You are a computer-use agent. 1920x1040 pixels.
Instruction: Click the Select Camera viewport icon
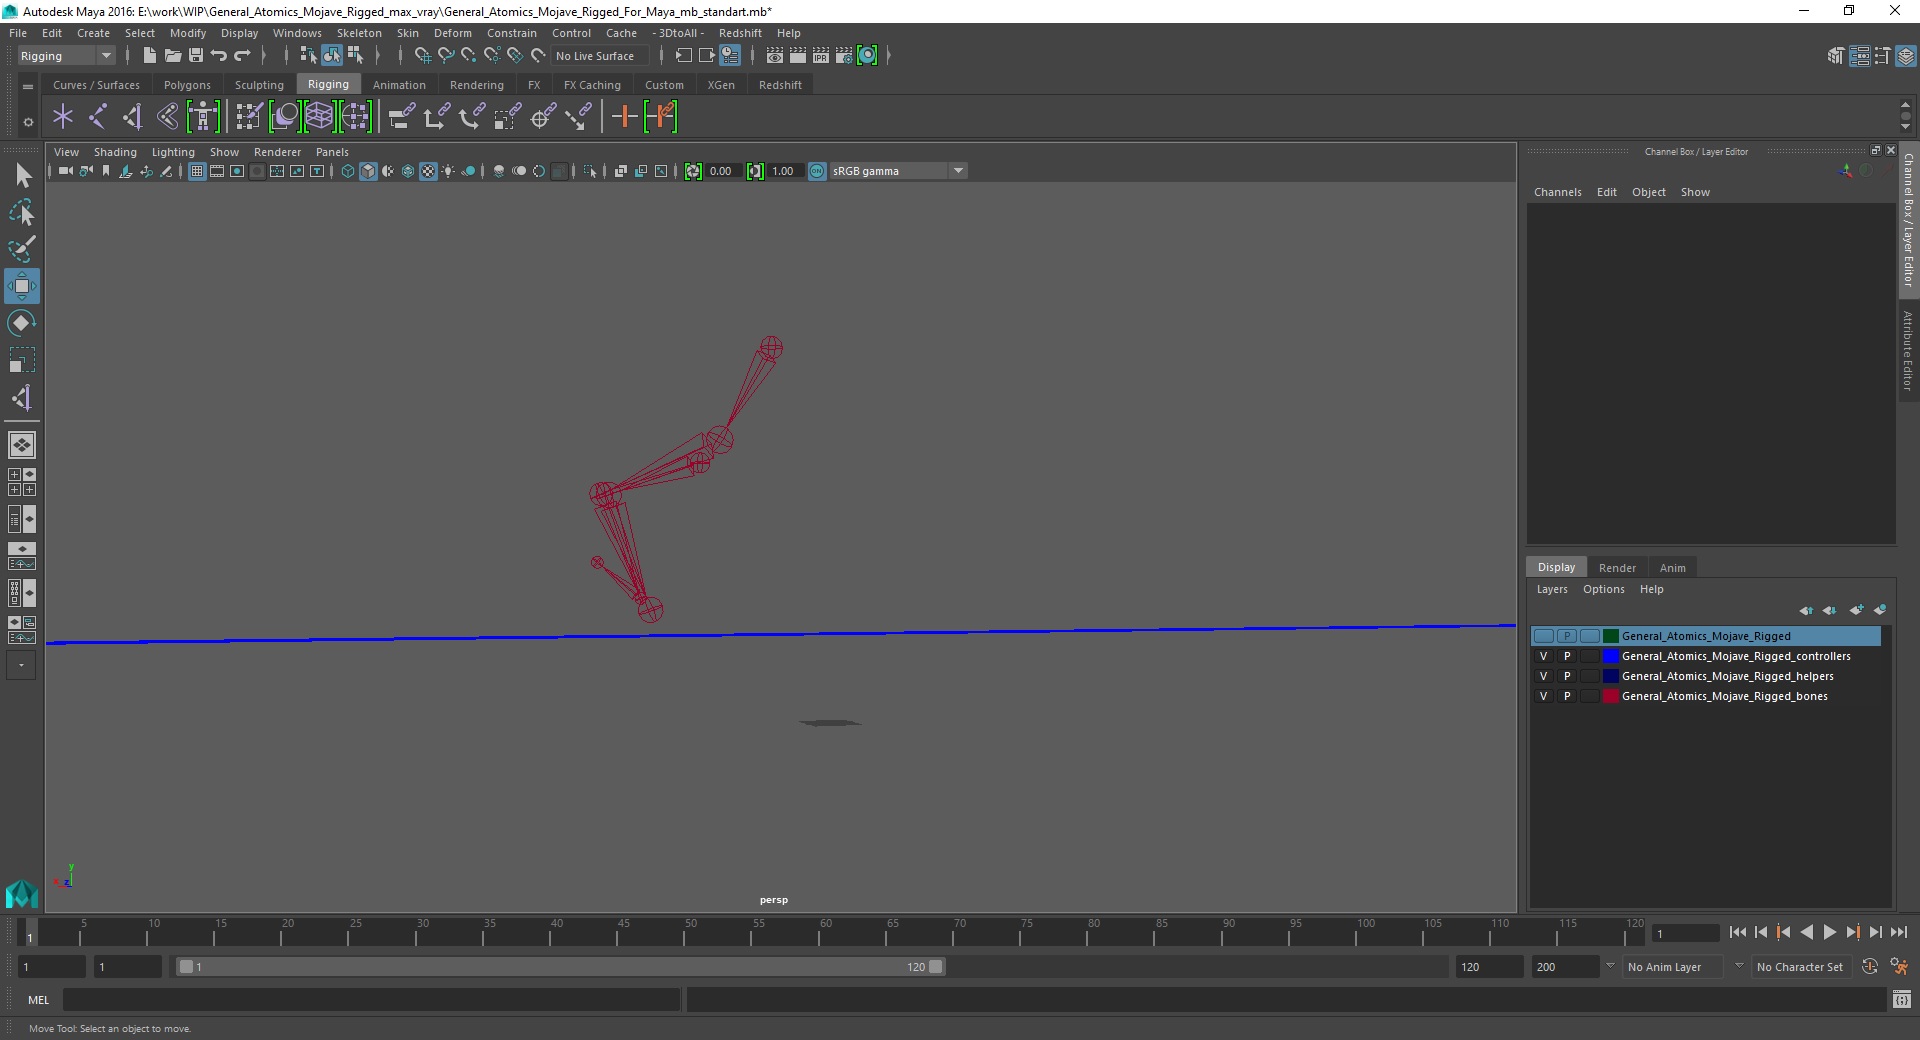point(65,171)
